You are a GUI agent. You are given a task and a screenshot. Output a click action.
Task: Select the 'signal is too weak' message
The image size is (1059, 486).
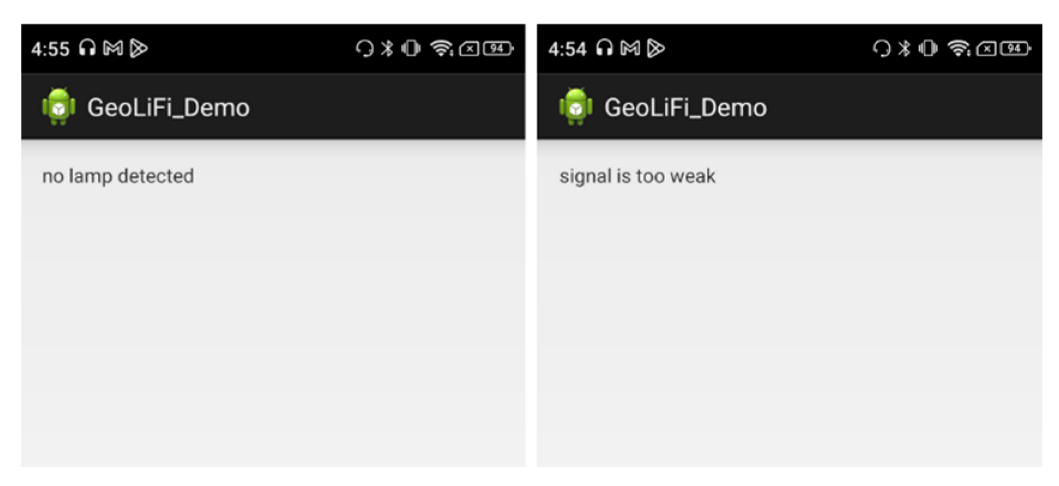coord(638,177)
